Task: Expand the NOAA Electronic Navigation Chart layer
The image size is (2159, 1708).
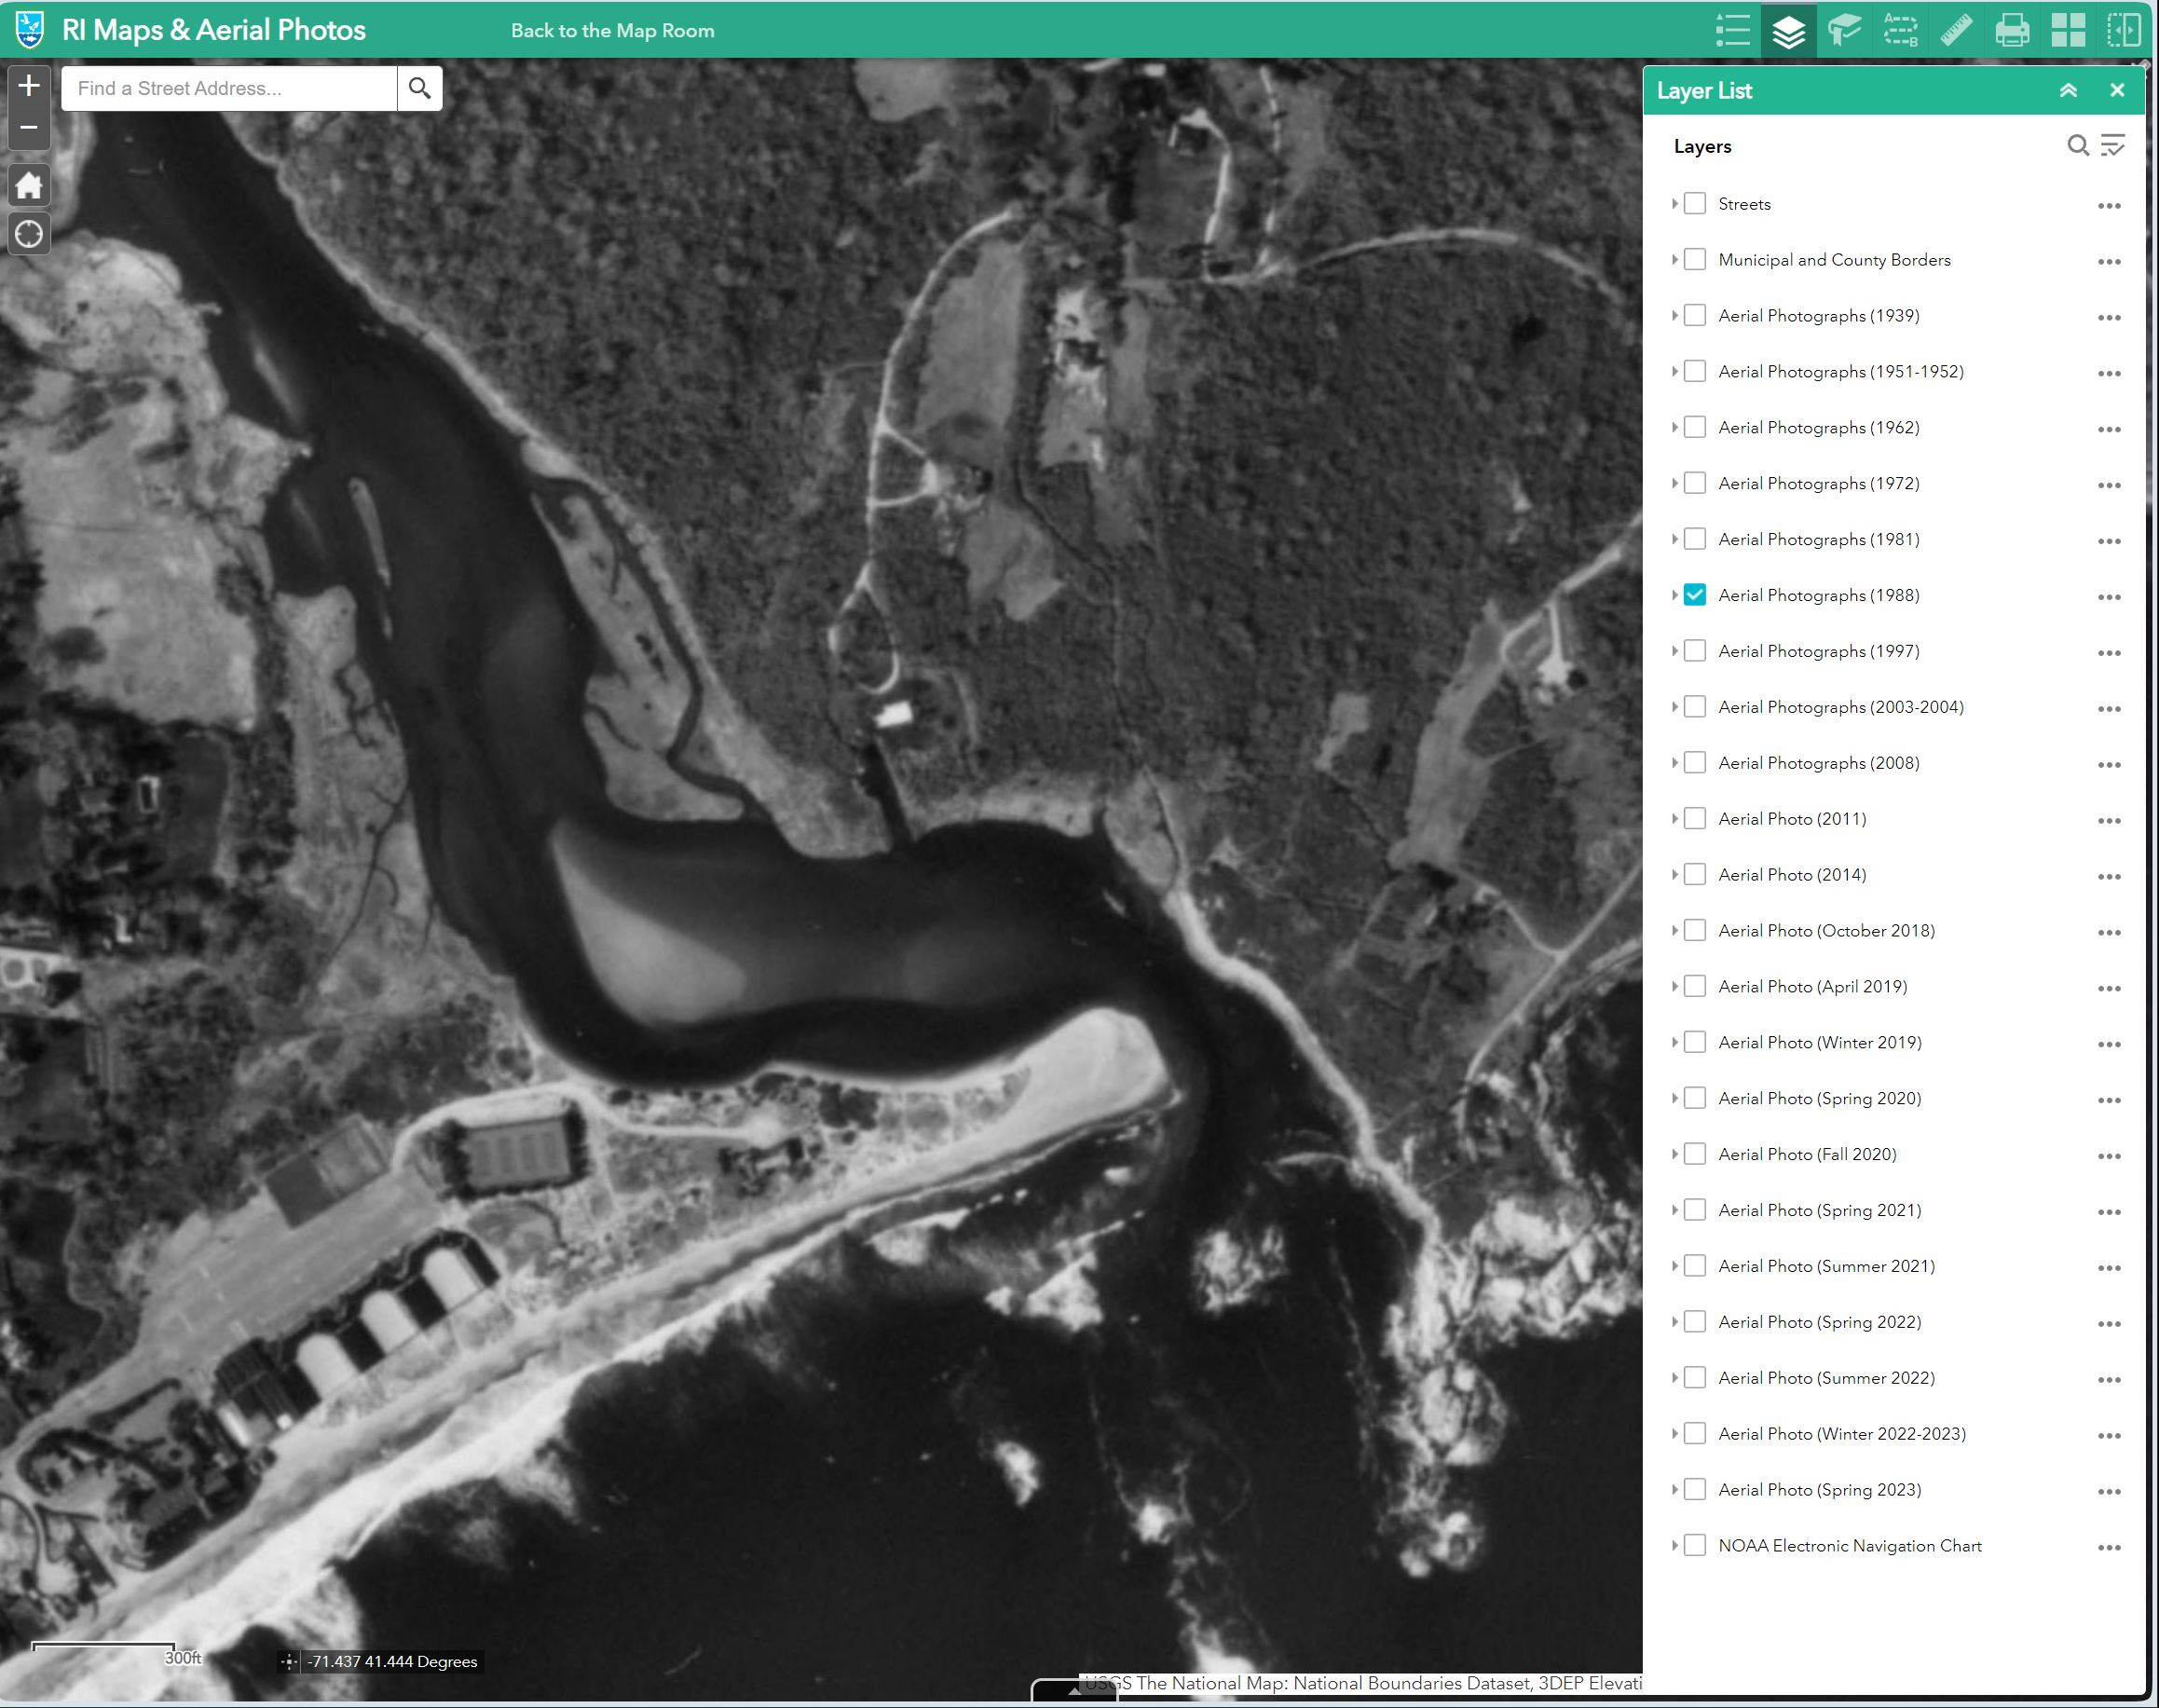Action: point(1674,1546)
